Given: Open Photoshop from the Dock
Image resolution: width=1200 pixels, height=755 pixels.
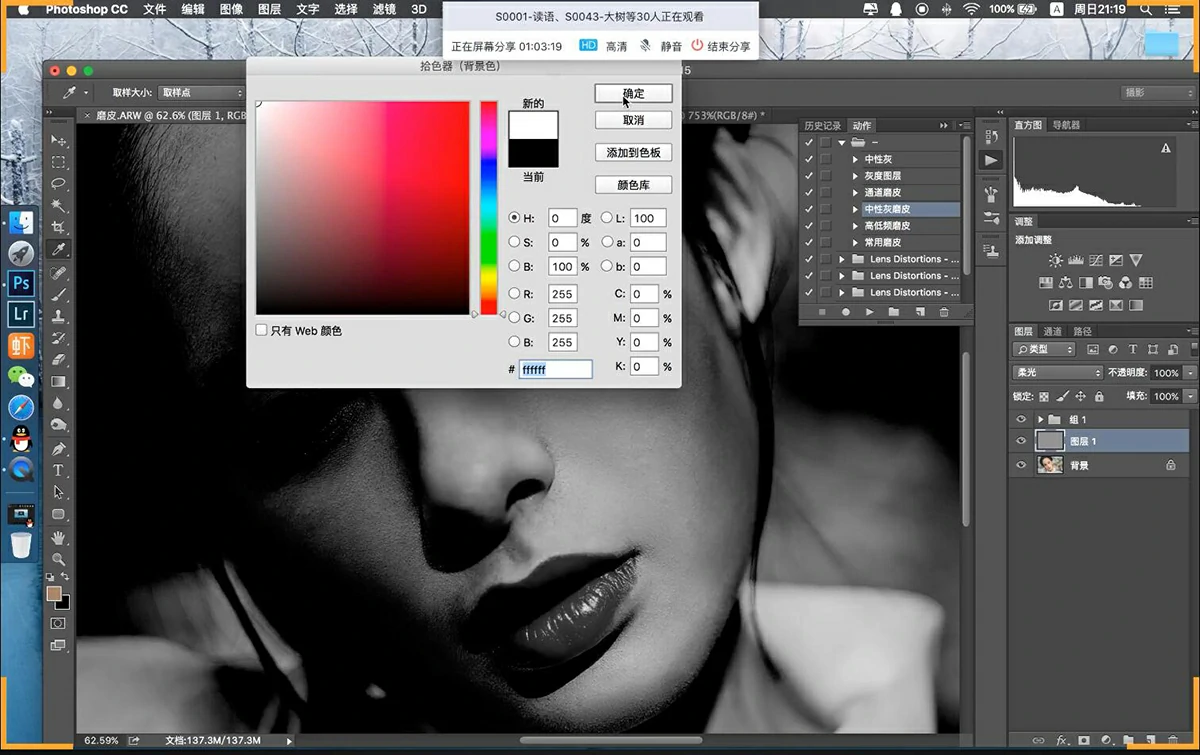Looking at the screenshot, I should (x=21, y=283).
